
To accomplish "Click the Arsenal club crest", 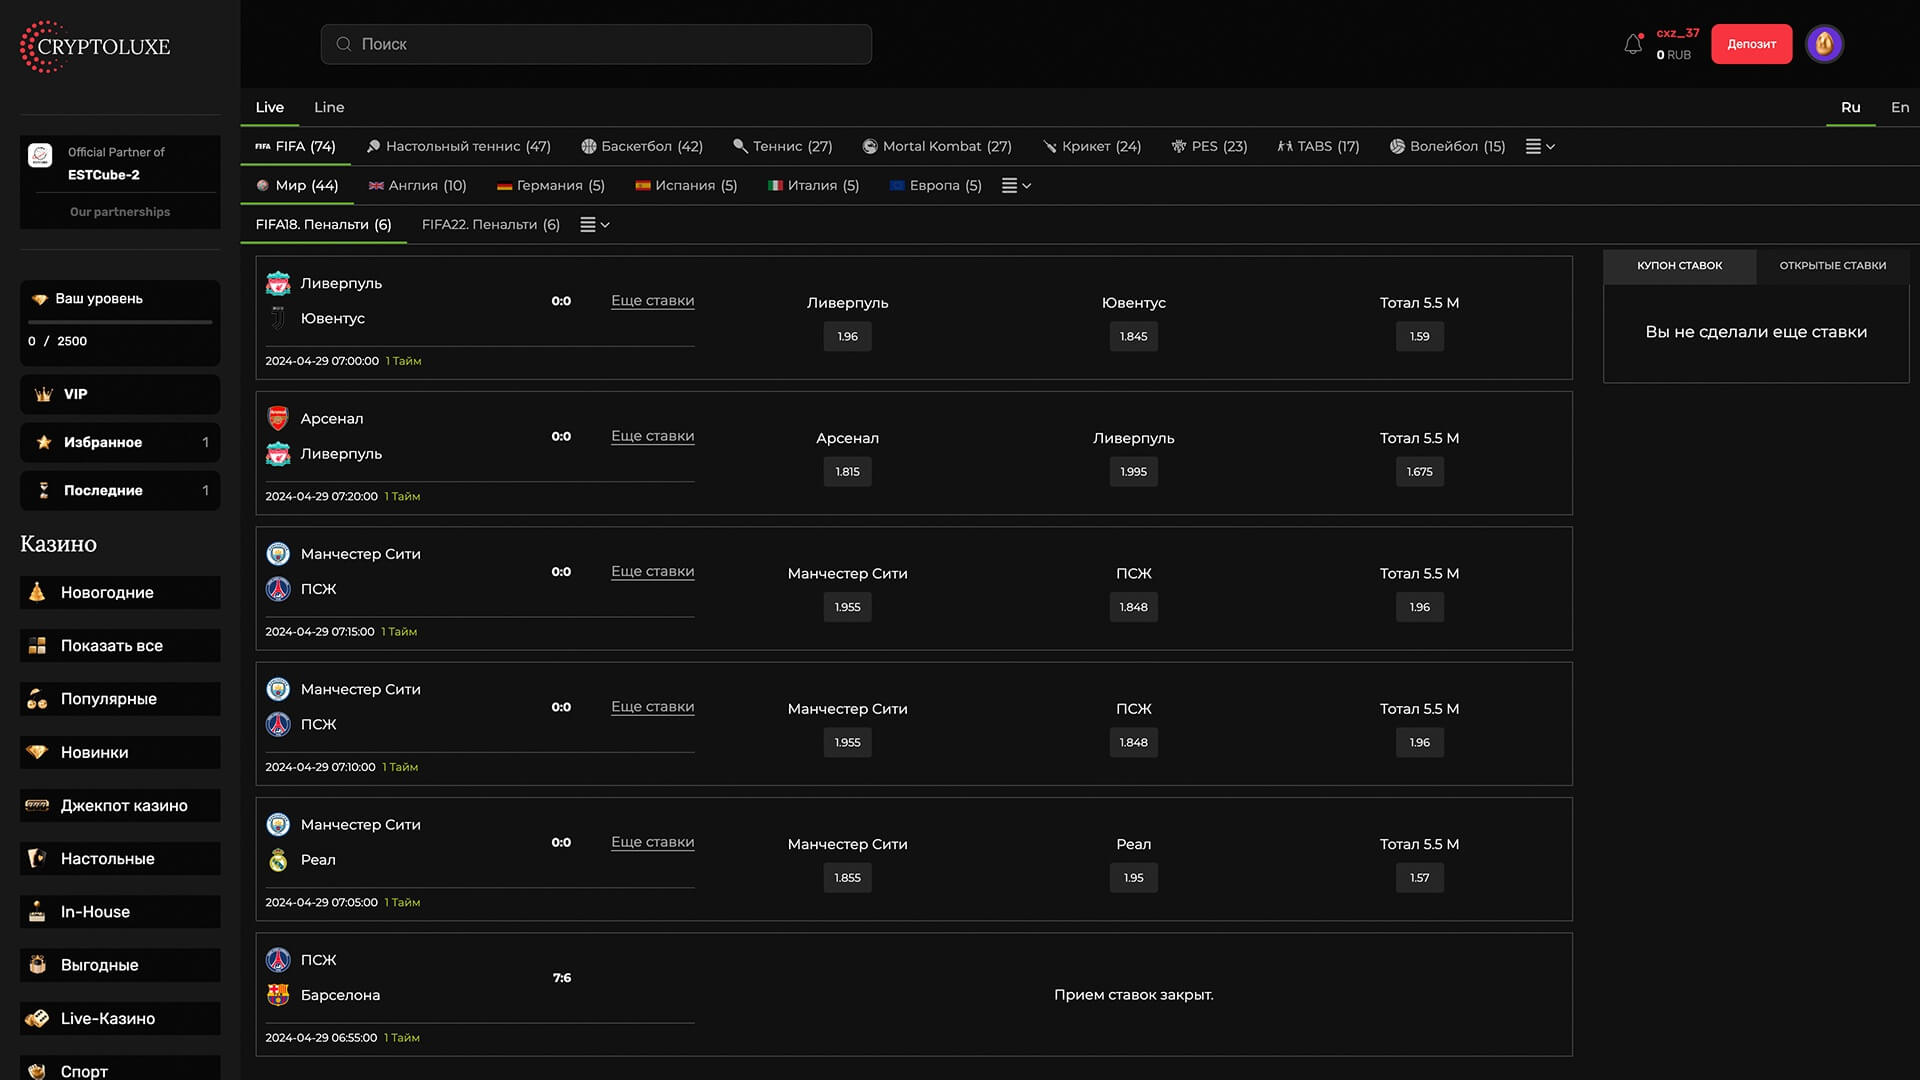I will tap(278, 418).
